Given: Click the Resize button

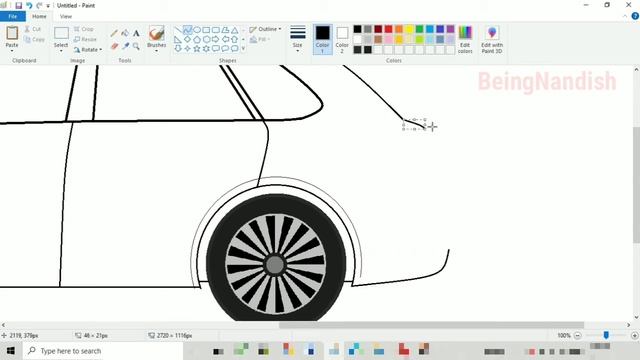Looking at the screenshot, I should 85,40.
